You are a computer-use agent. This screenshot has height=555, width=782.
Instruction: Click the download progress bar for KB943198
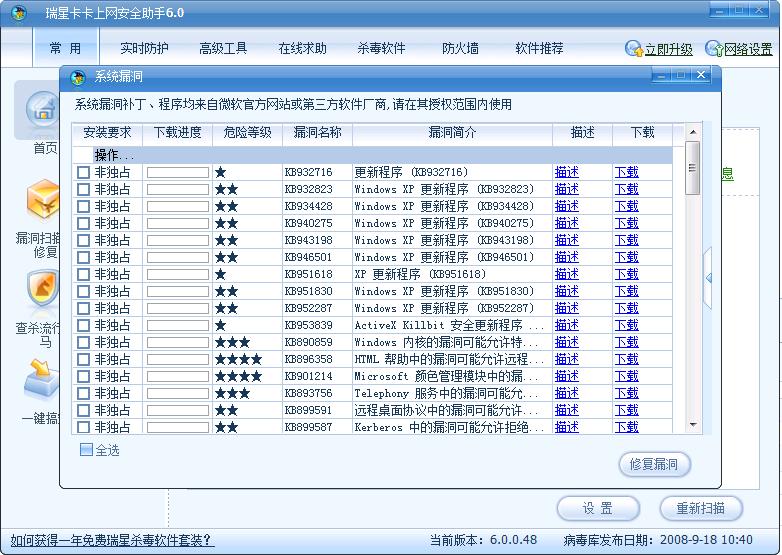point(178,240)
